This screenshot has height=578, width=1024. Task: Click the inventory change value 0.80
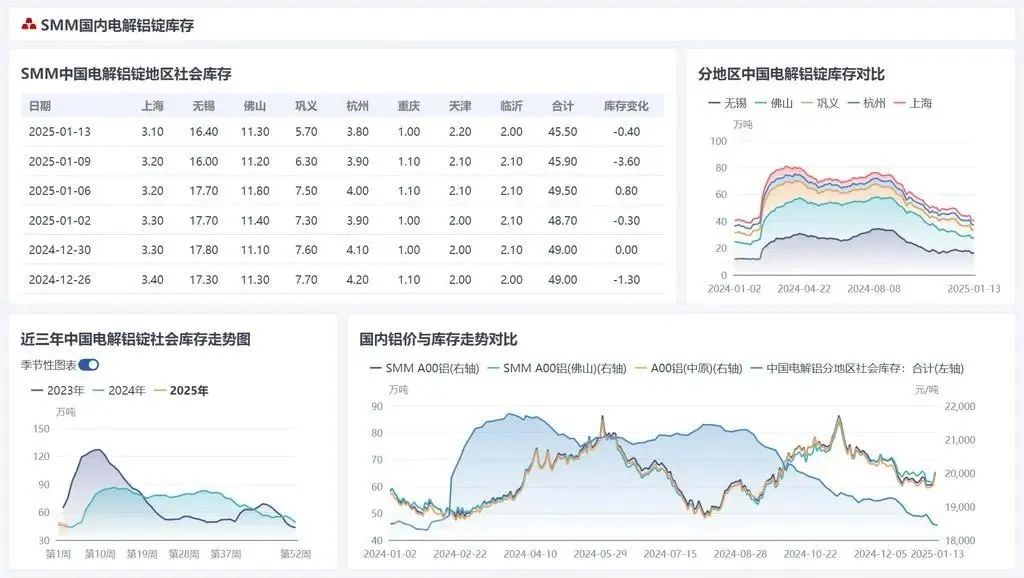(x=626, y=191)
